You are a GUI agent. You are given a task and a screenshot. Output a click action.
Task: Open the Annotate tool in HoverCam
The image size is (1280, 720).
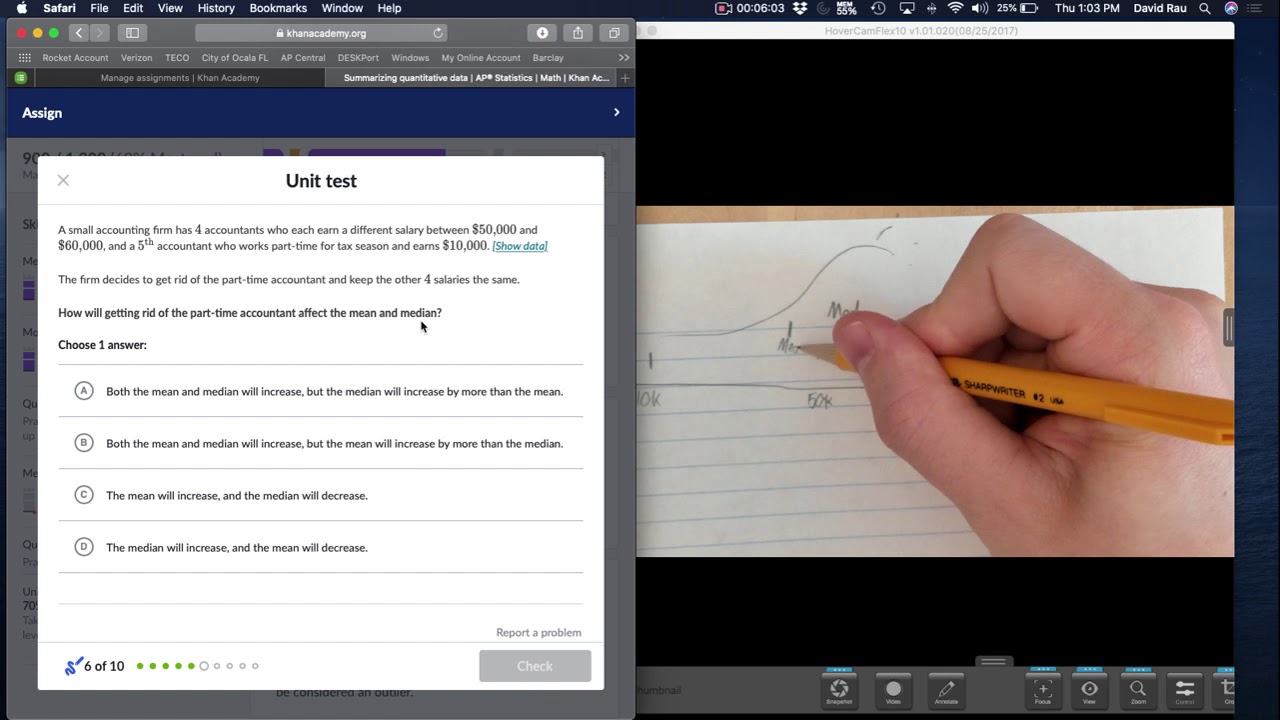(946, 689)
